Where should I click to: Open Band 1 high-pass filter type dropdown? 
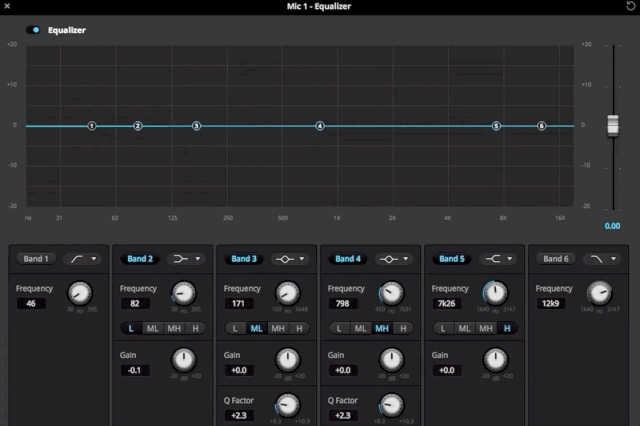83,259
